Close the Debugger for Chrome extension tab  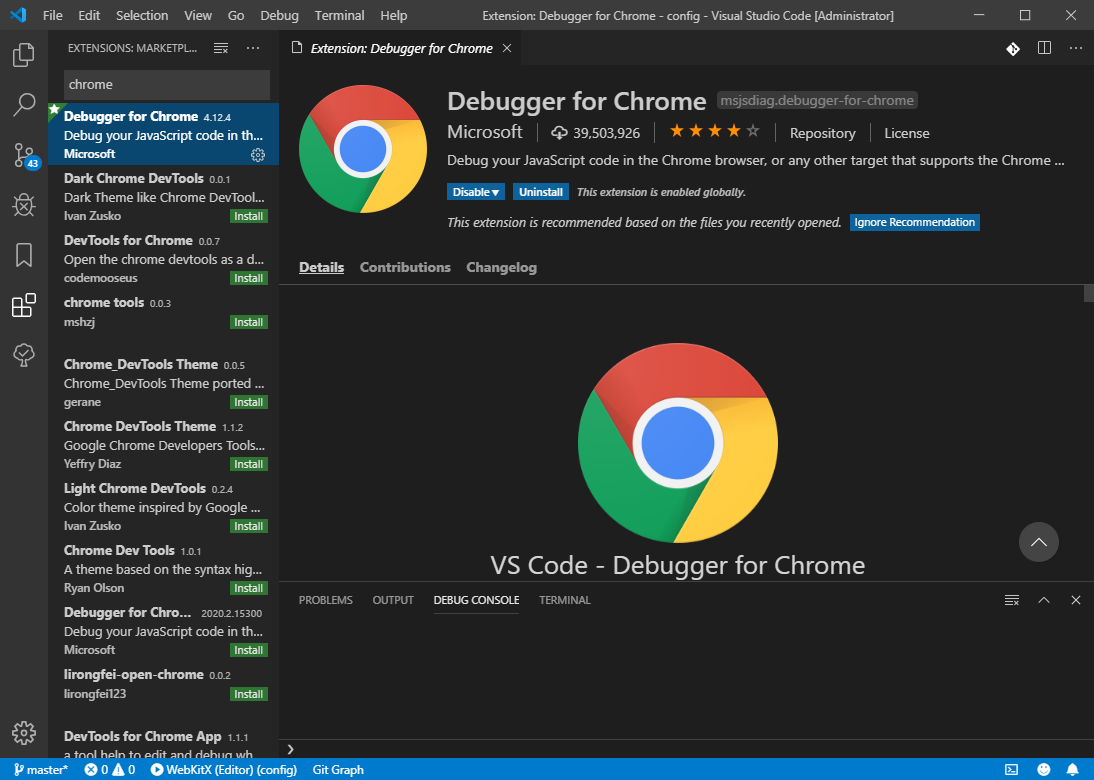(x=507, y=48)
